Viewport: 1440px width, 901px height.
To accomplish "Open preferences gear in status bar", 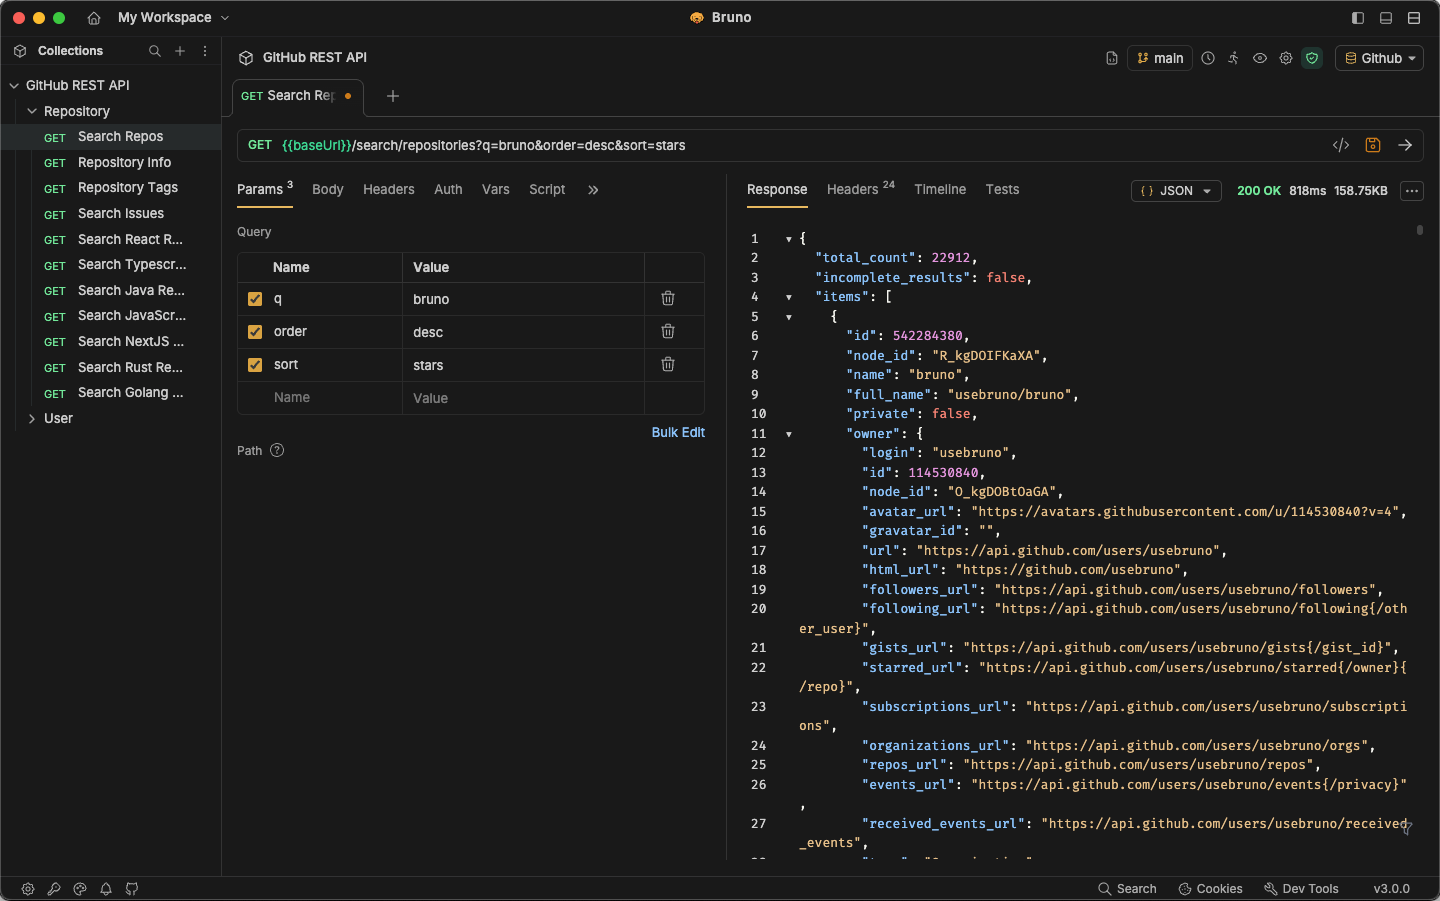I will (x=28, y=889).
